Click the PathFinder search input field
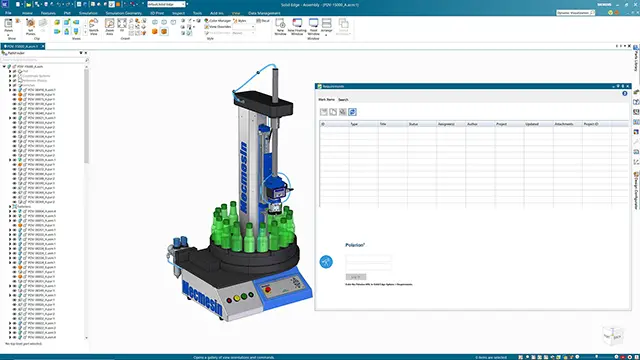640x360 pixels. [45, 60]
